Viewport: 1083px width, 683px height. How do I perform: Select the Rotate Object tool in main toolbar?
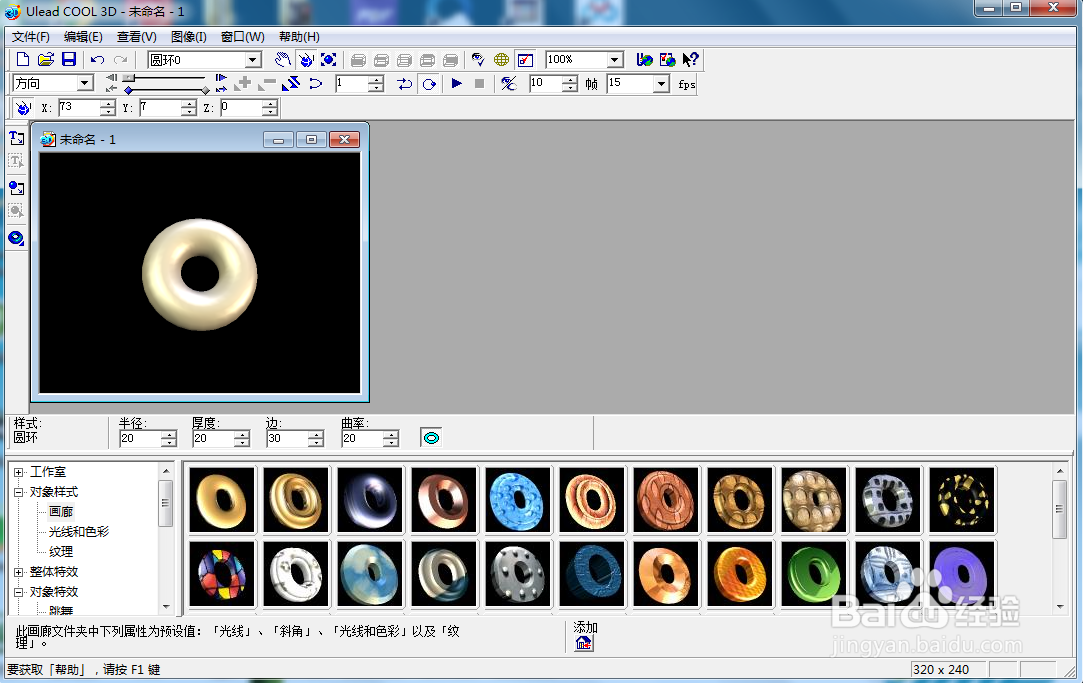pos(305,60)
